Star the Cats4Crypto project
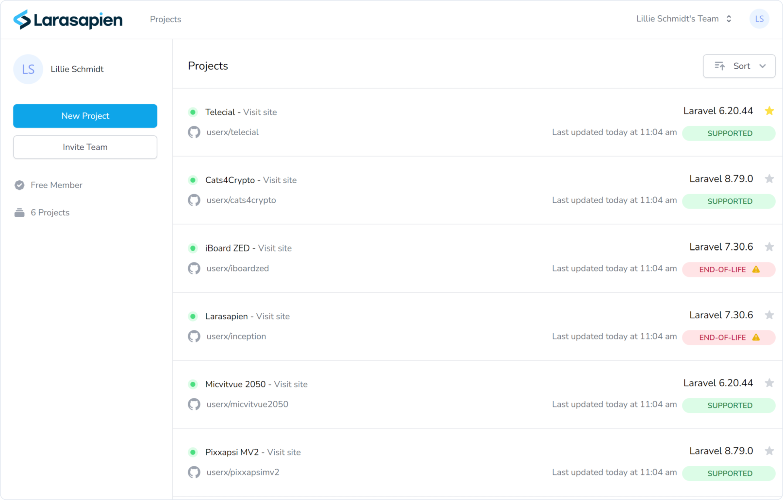Screen dimensions: 783x500 click(x=769, y=179)
